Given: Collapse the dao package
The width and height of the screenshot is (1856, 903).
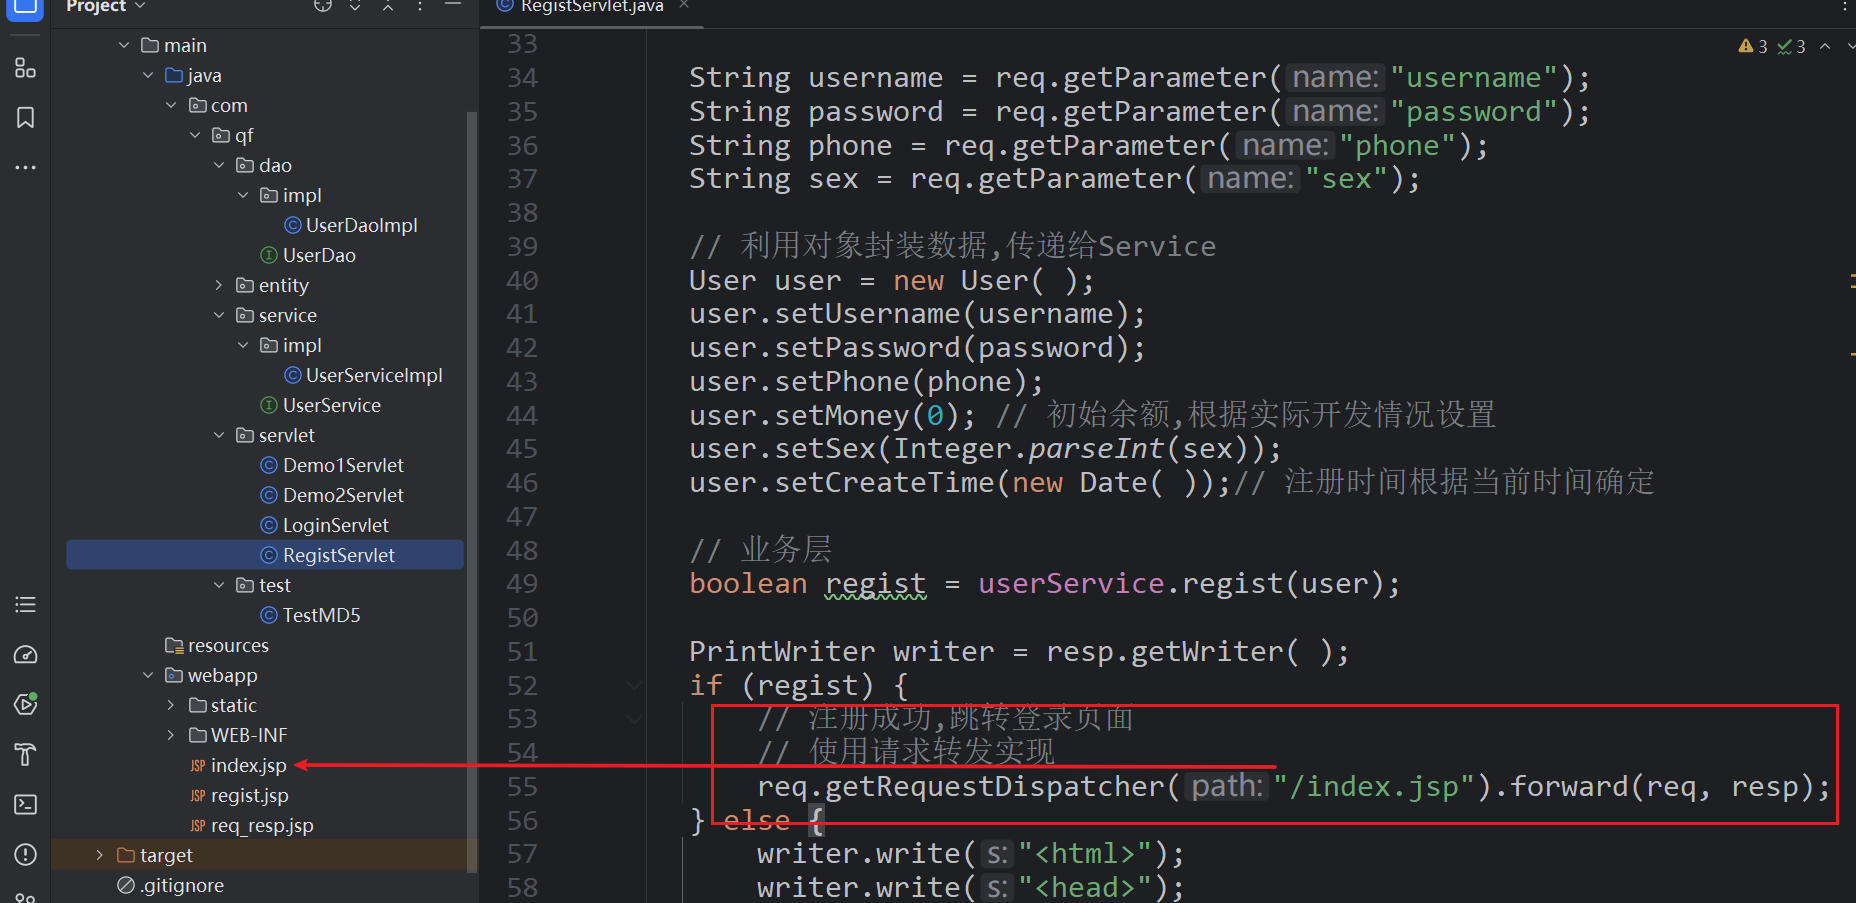Looking at the screenshot, I should pos(219,165).
